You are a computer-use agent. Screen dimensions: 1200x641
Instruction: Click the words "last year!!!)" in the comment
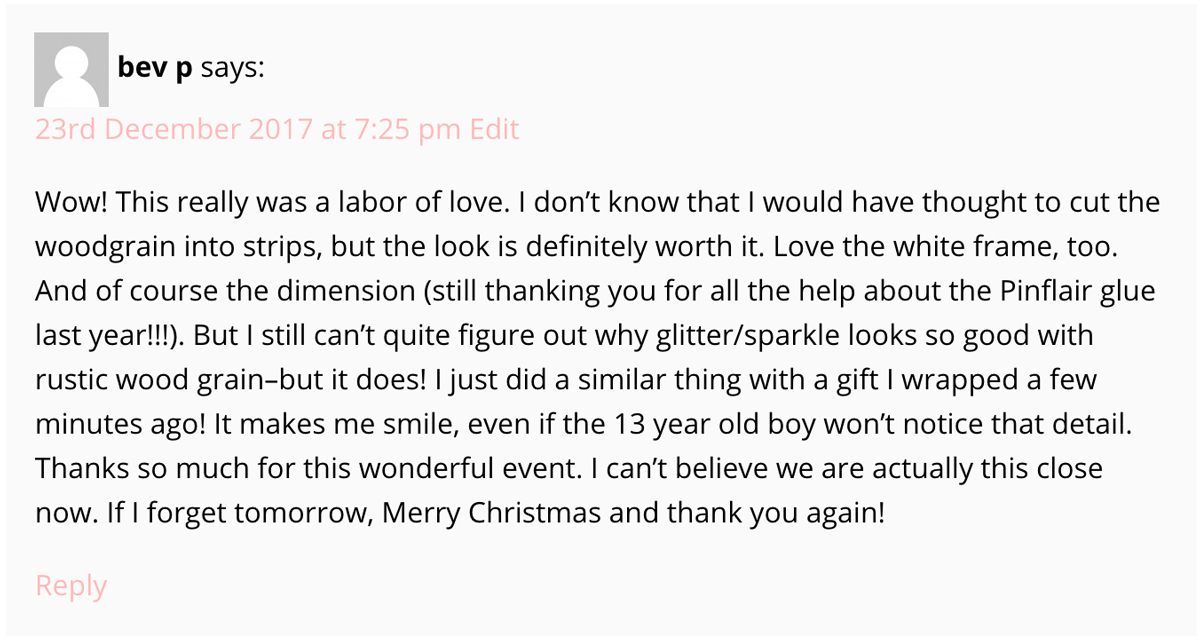coord(110,336)
